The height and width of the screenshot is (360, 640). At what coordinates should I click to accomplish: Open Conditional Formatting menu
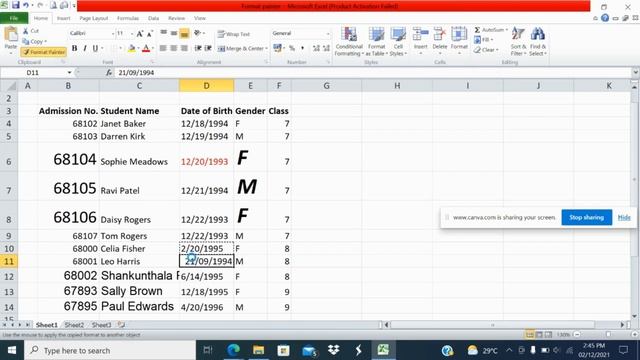[349, 42]
